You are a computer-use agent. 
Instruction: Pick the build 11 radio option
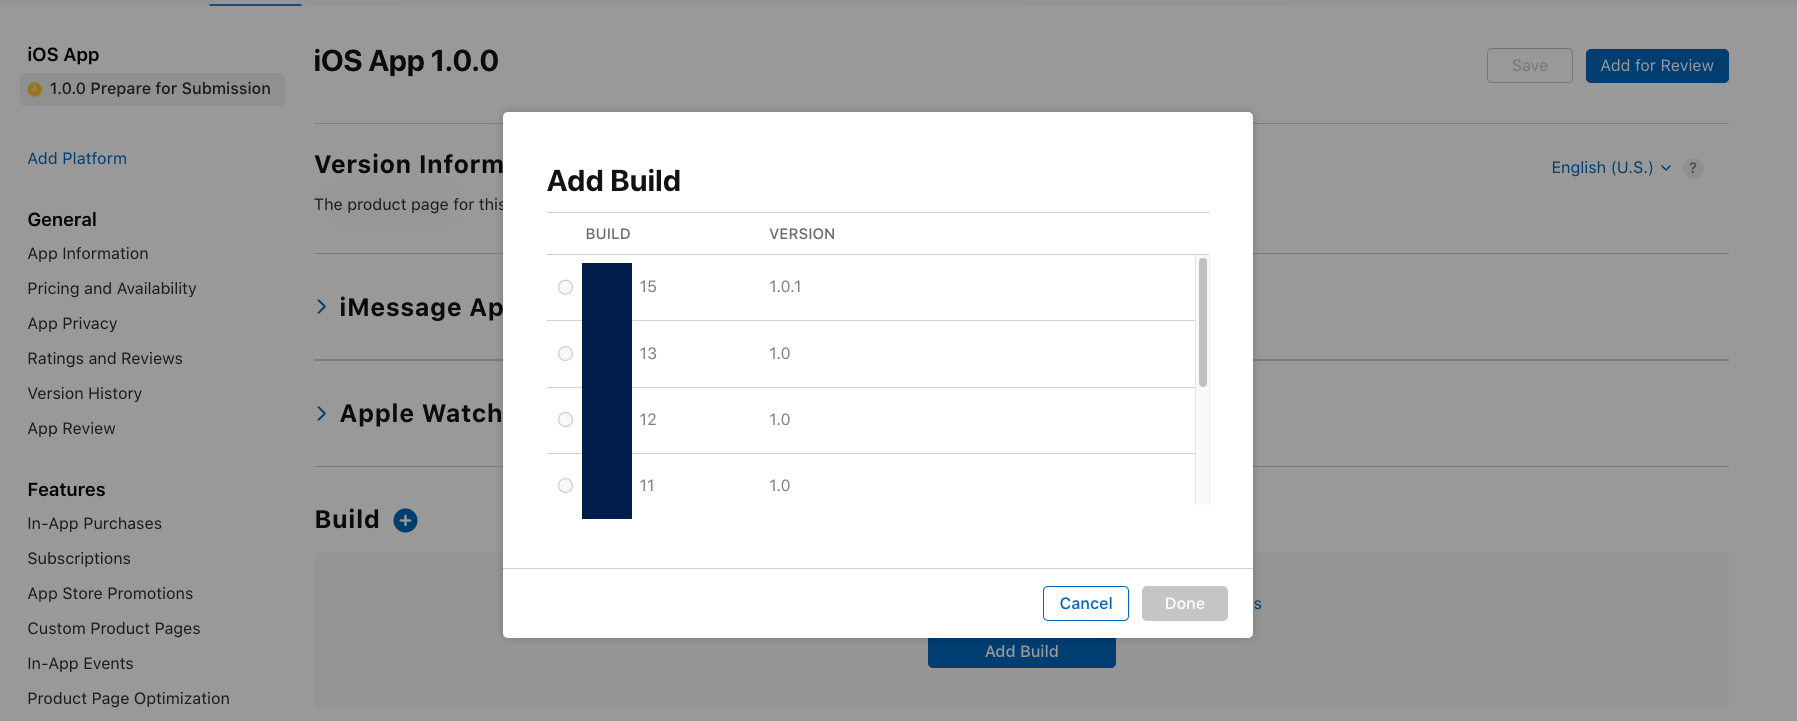(565, 486)
